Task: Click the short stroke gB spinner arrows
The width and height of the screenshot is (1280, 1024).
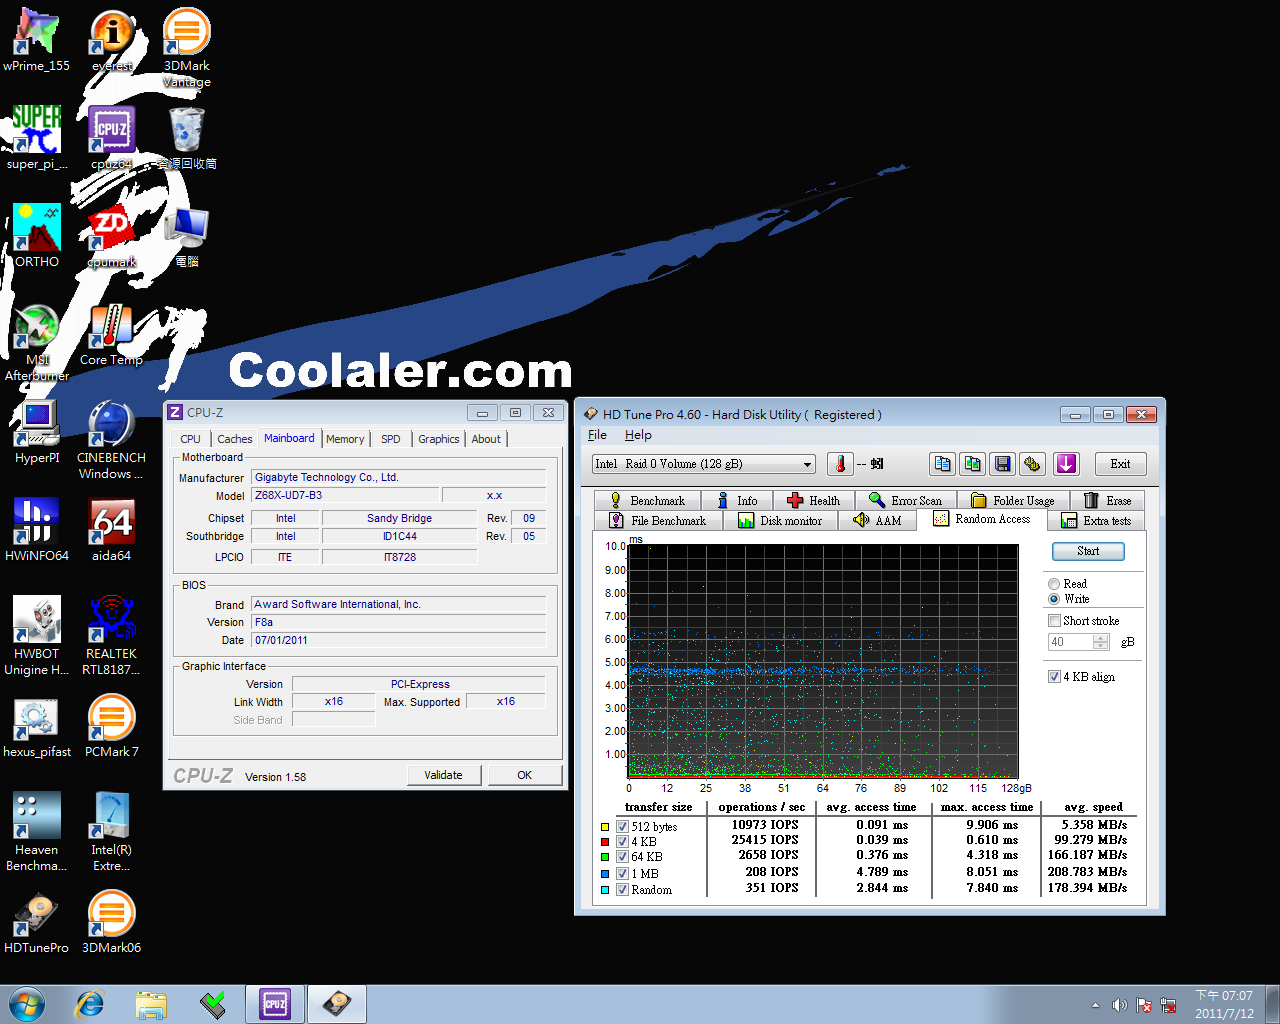Action: [1101, 642]
